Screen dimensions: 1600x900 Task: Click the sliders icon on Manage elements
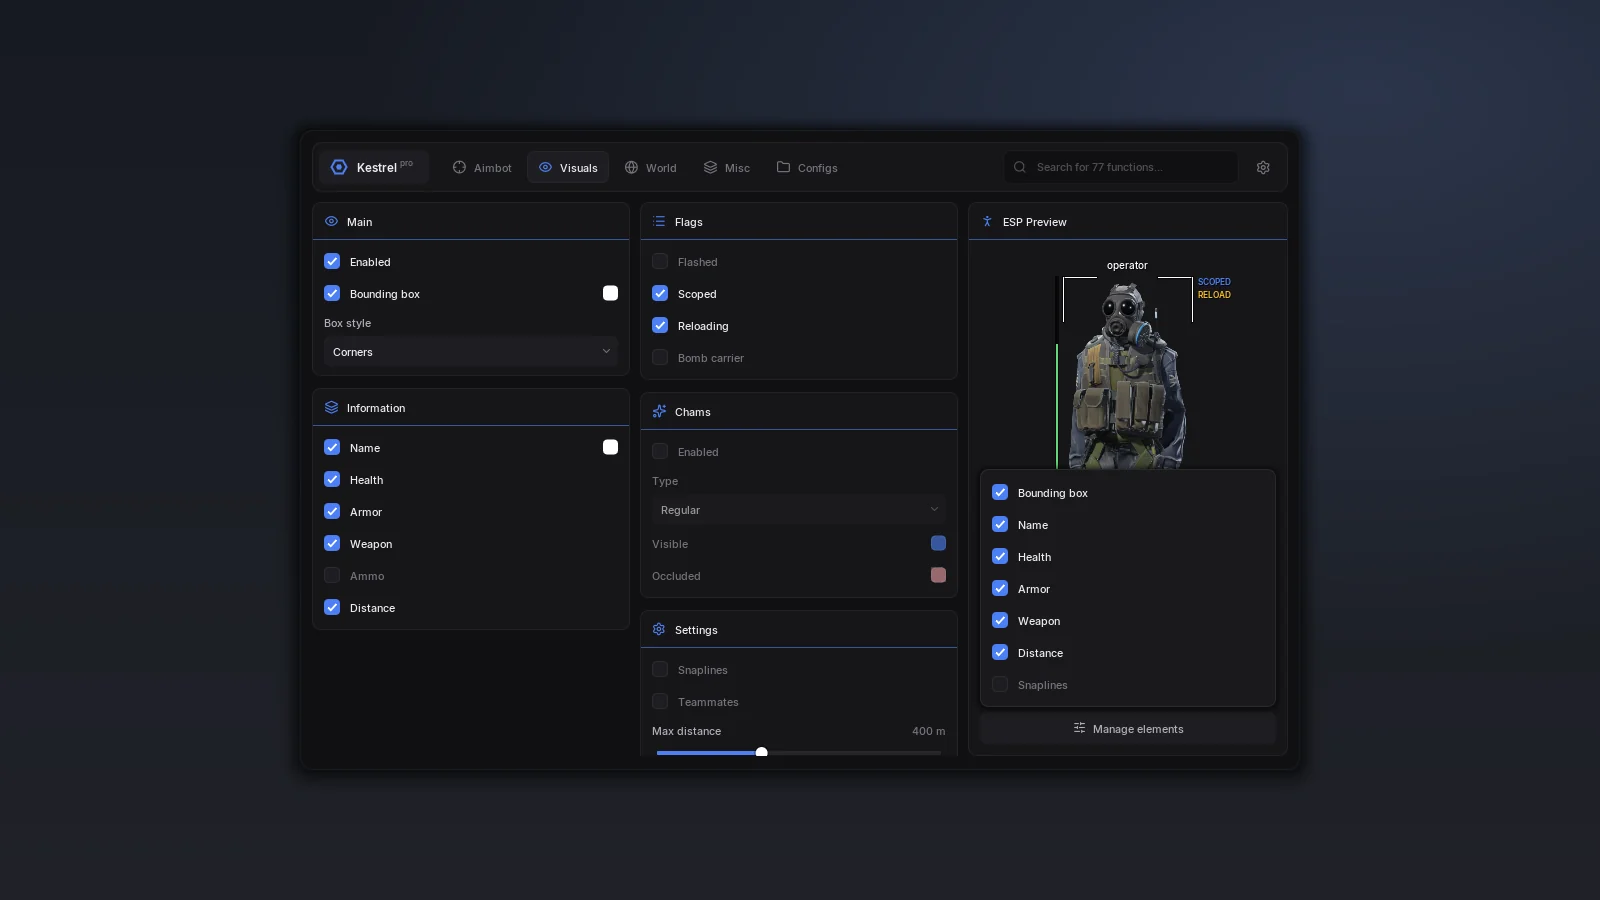tap(1079, 728)
